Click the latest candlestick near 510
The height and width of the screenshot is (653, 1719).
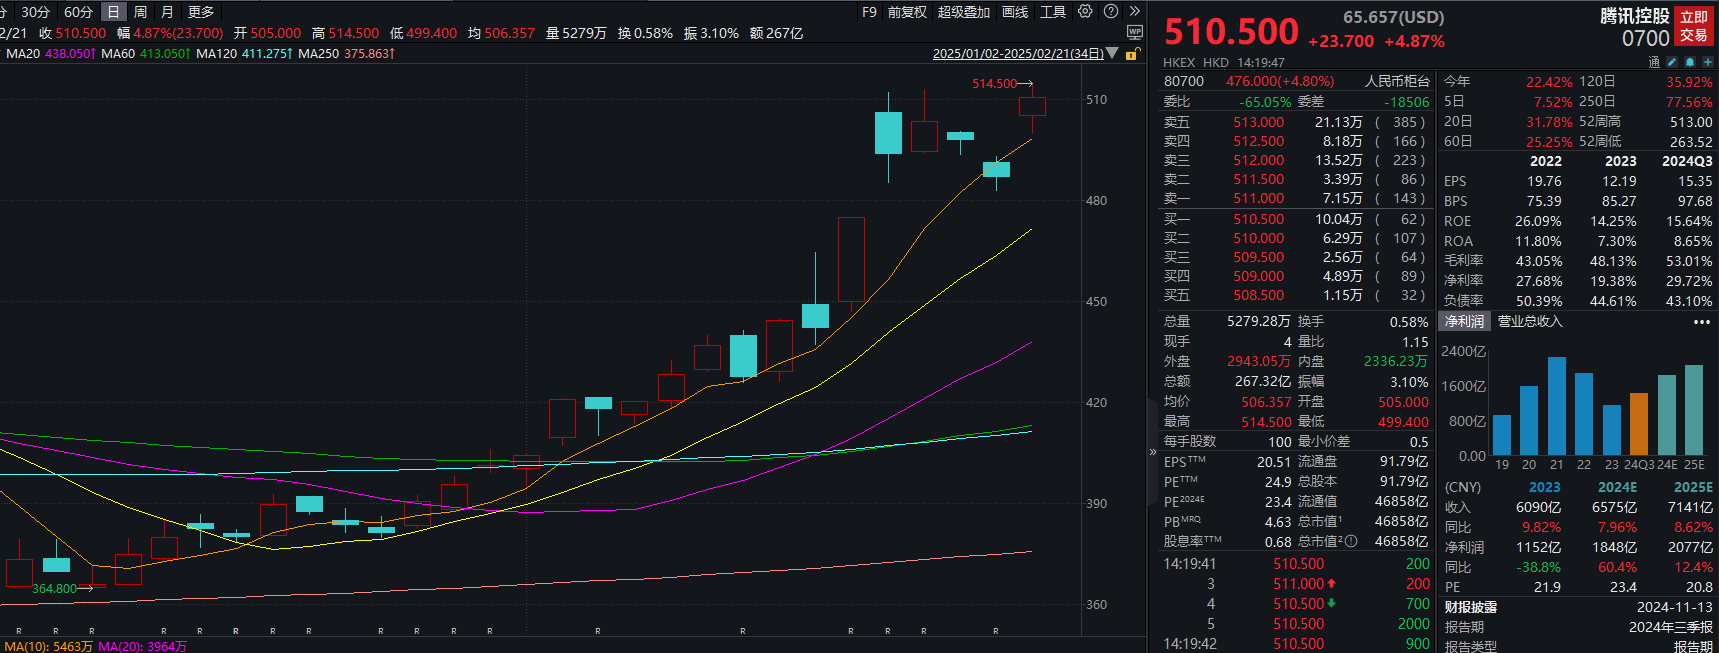coord(1032,106)
